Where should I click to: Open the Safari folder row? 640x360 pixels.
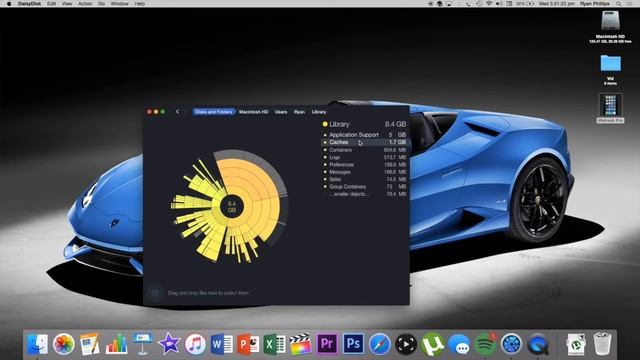364,179
